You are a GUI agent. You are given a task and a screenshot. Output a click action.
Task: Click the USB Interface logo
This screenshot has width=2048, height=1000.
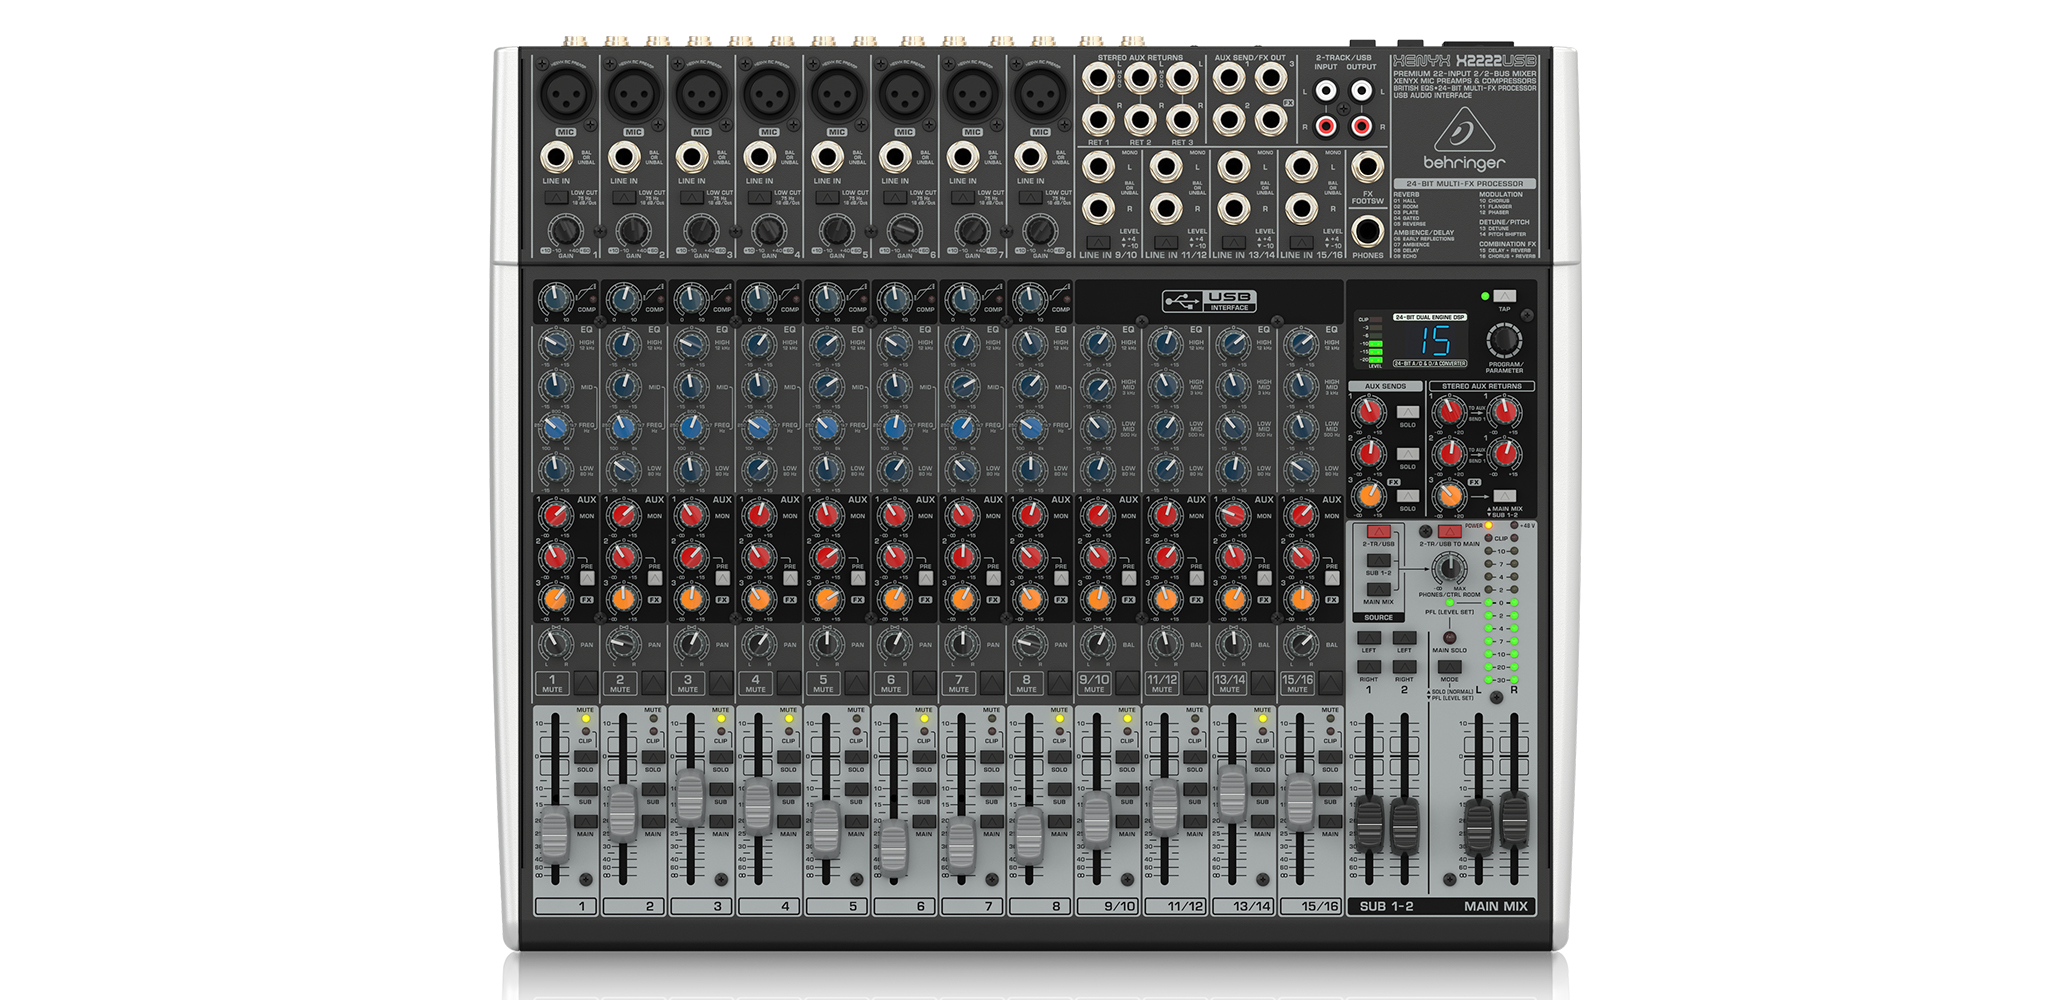point(1209,300)
